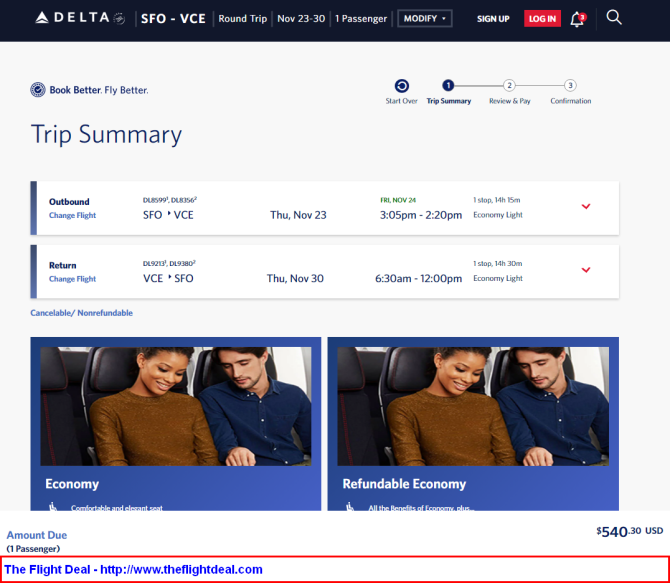Open the MODIFY dropdown

425,19
